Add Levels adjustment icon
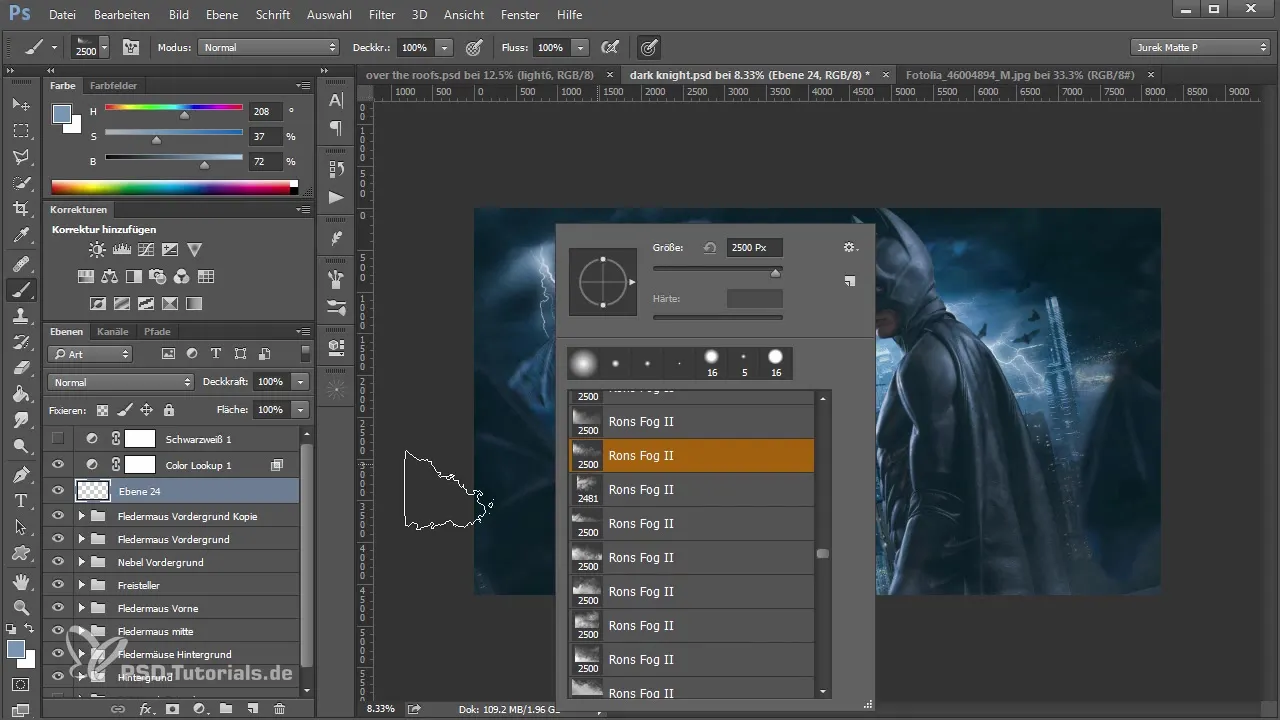1280x720 pixels. pyautogui.click(x=122, y=250)
